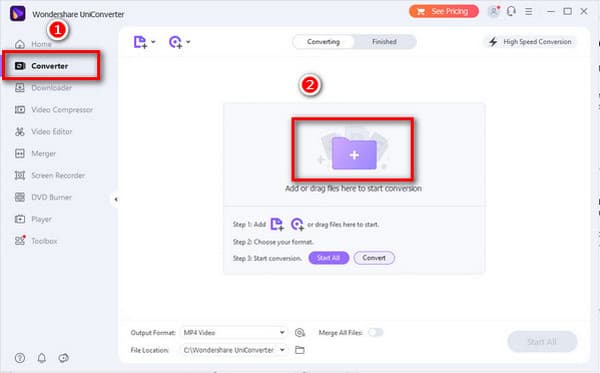Open the Player section
This screenshot has height=373, width=600.
point(33,219)
